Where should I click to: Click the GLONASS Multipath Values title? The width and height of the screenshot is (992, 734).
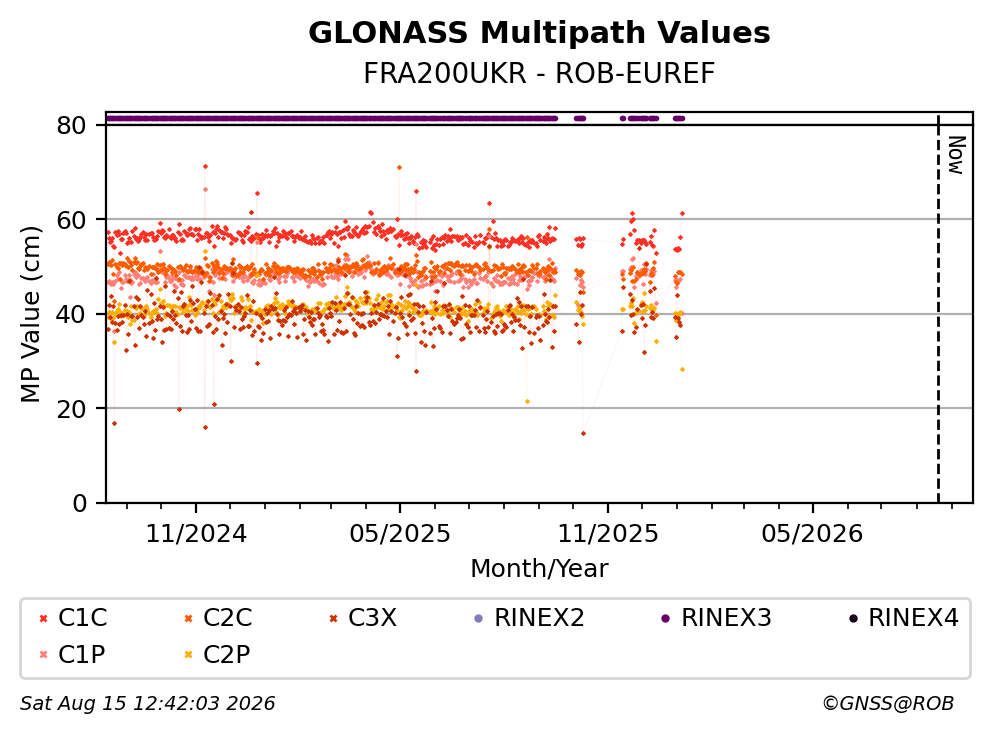coord(539,33)
